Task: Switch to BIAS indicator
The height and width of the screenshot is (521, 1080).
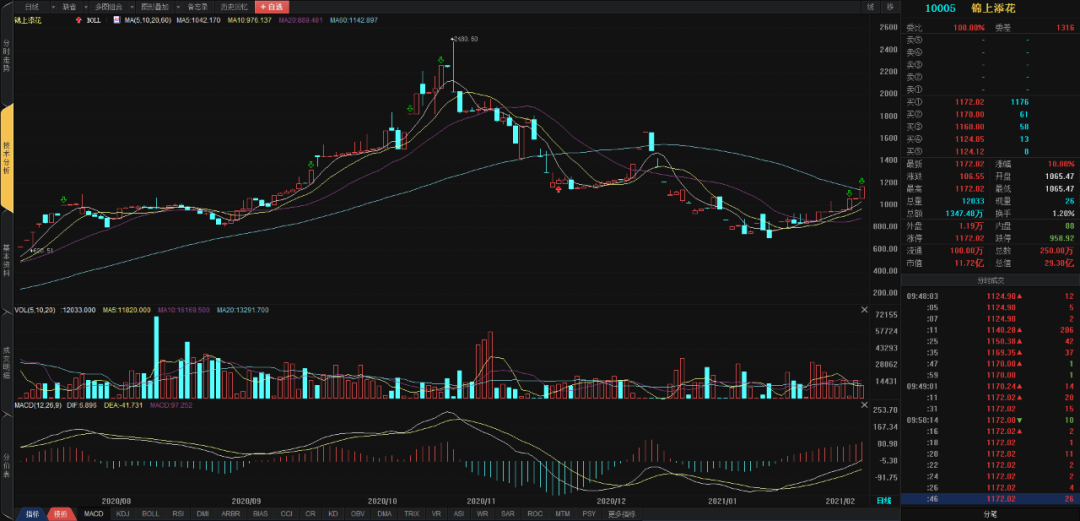Action: pyautogui.click(x=260, y=514)
